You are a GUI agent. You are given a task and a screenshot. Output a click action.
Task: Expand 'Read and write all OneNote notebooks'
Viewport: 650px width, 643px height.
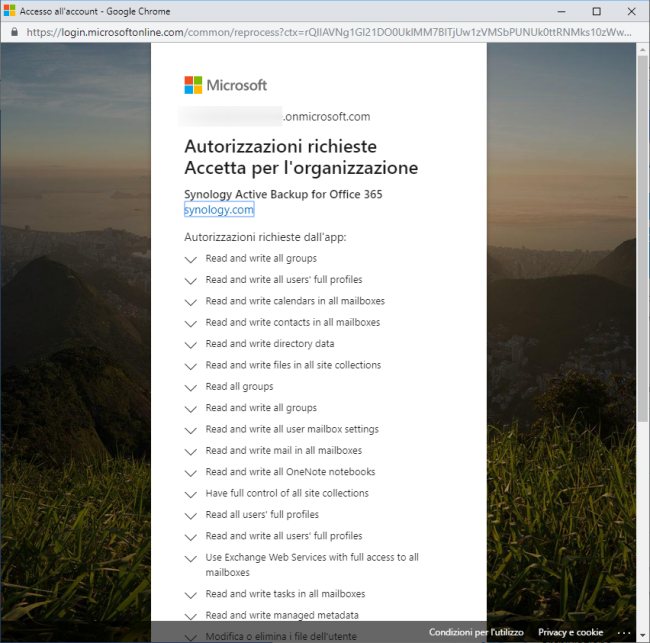(x=191, y=473)
